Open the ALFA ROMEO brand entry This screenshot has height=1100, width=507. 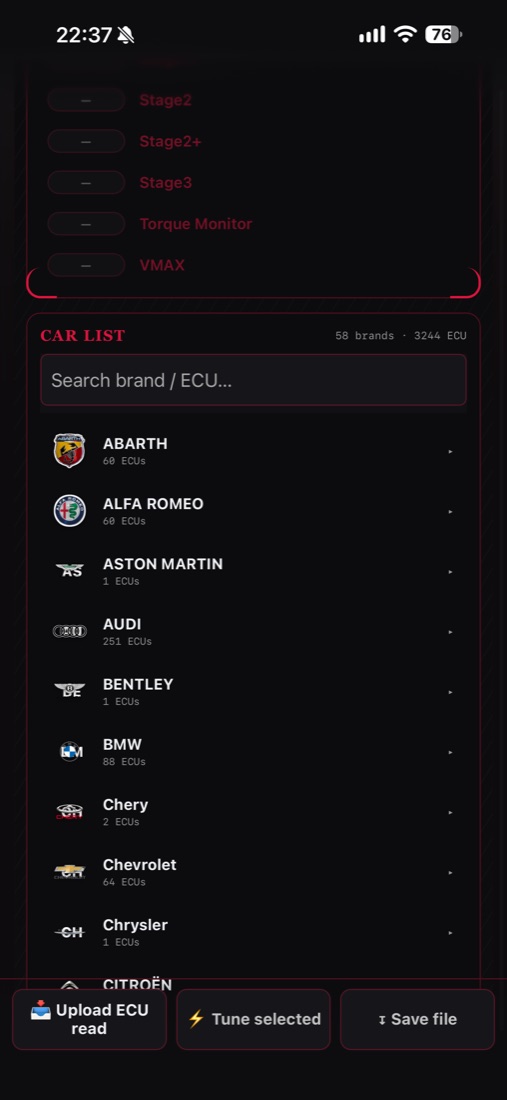(x=253, y=511)
